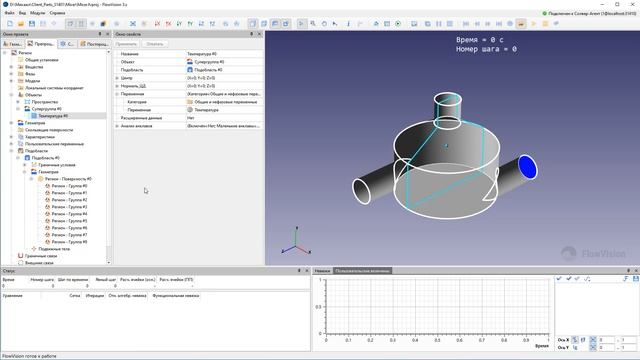The height and width of the screenshot is (360, 640).
Task: Click the save graph icon in plot panel
Action: [x=636, y=278]
